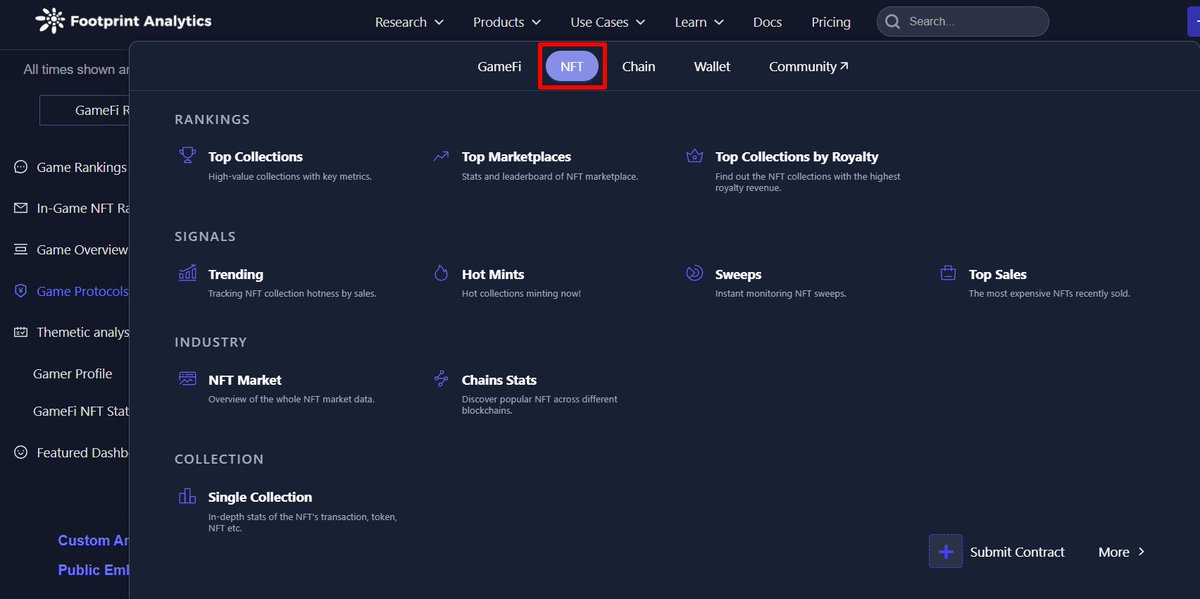Open Top Collections by Royalty crown icon
The width and height of the screenshot is (1200, 599).
click(695, 156)
